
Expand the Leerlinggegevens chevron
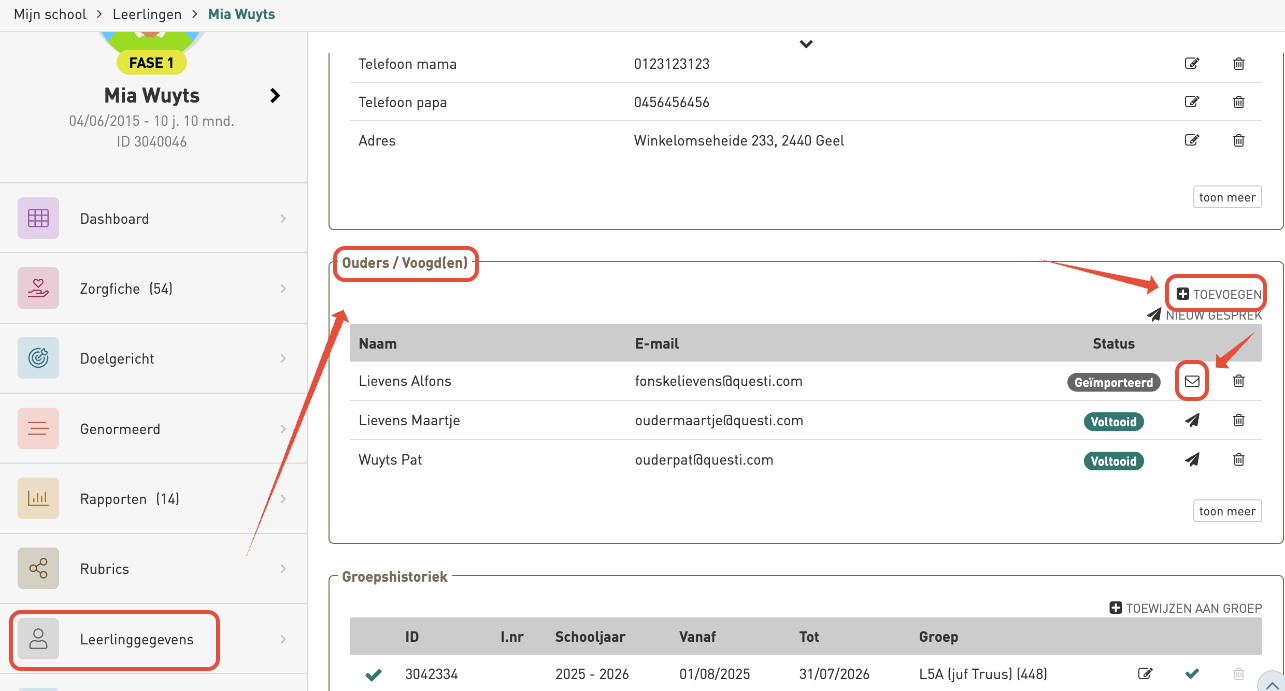click(283, 639)
